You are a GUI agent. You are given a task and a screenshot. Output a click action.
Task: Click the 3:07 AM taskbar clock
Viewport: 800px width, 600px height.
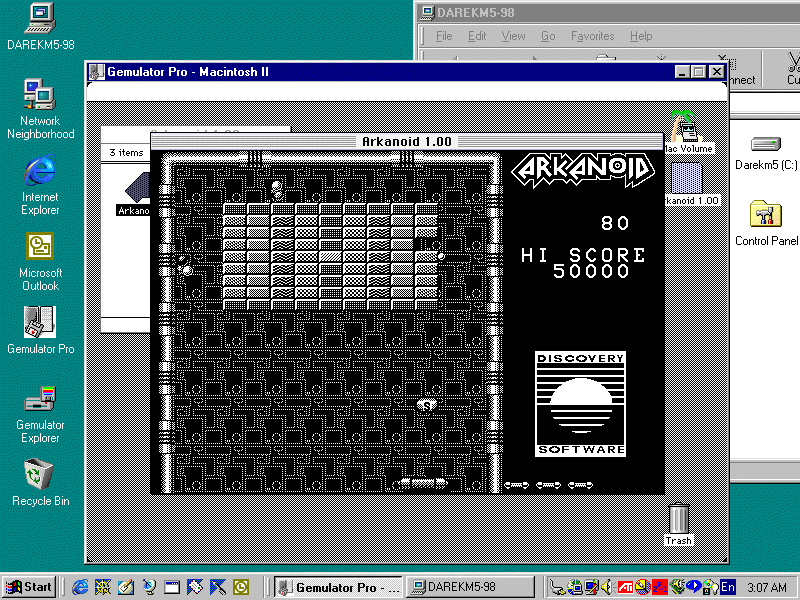[x=766, y=587]
